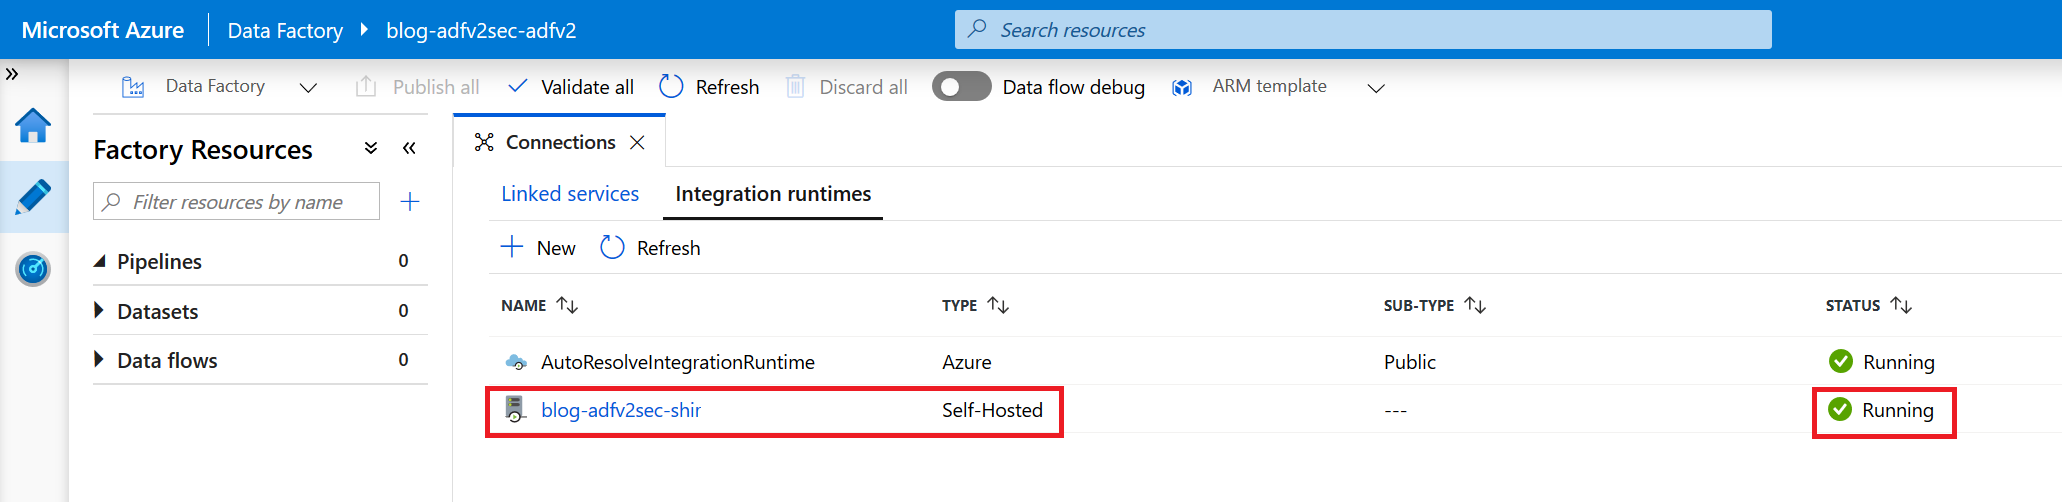2062x502 pixels.
Task: Click the Search resources field
Action: [x=1362, y=30]
